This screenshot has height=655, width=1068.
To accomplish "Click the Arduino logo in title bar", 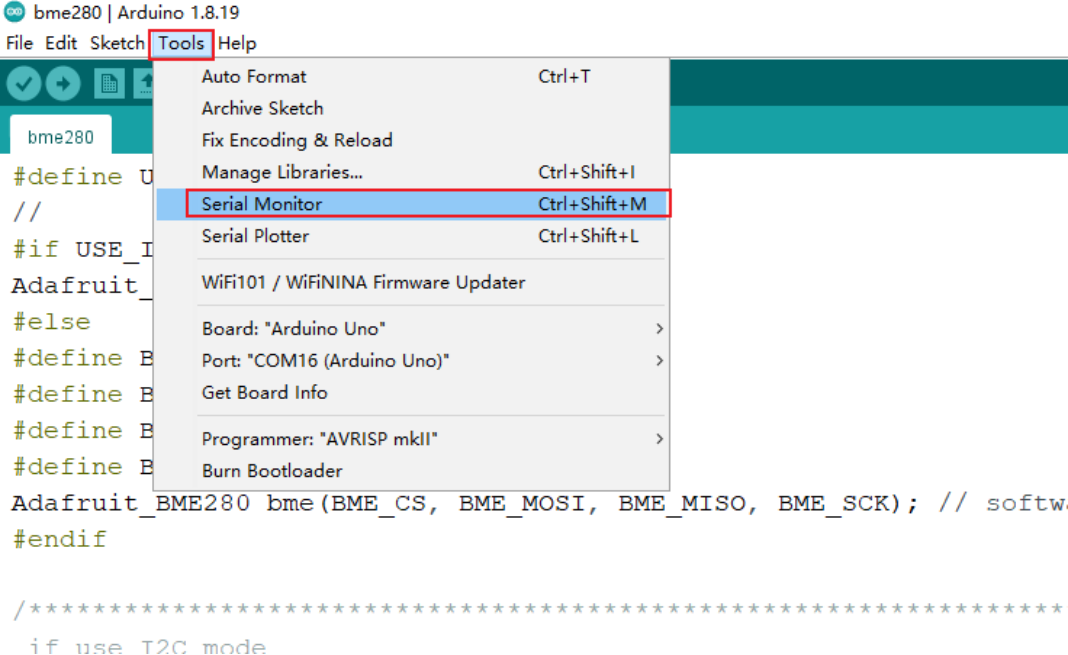I will pos(13,13).
